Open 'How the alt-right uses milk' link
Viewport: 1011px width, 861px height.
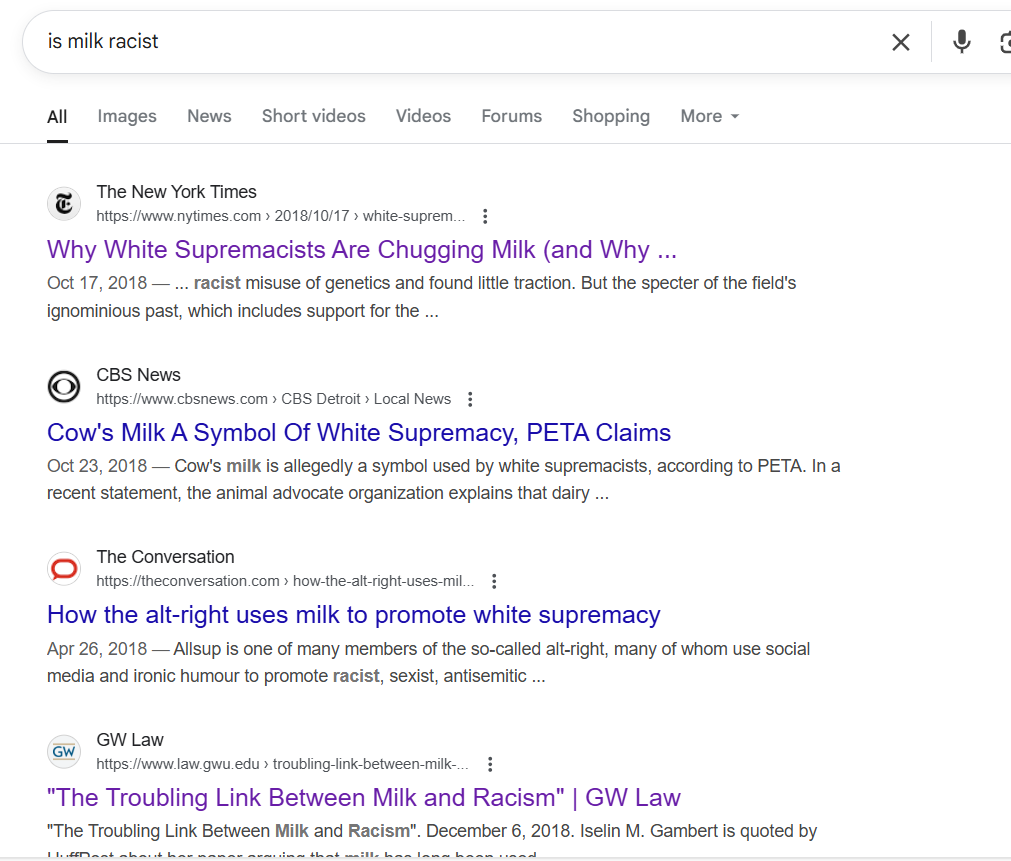(353, 615)
